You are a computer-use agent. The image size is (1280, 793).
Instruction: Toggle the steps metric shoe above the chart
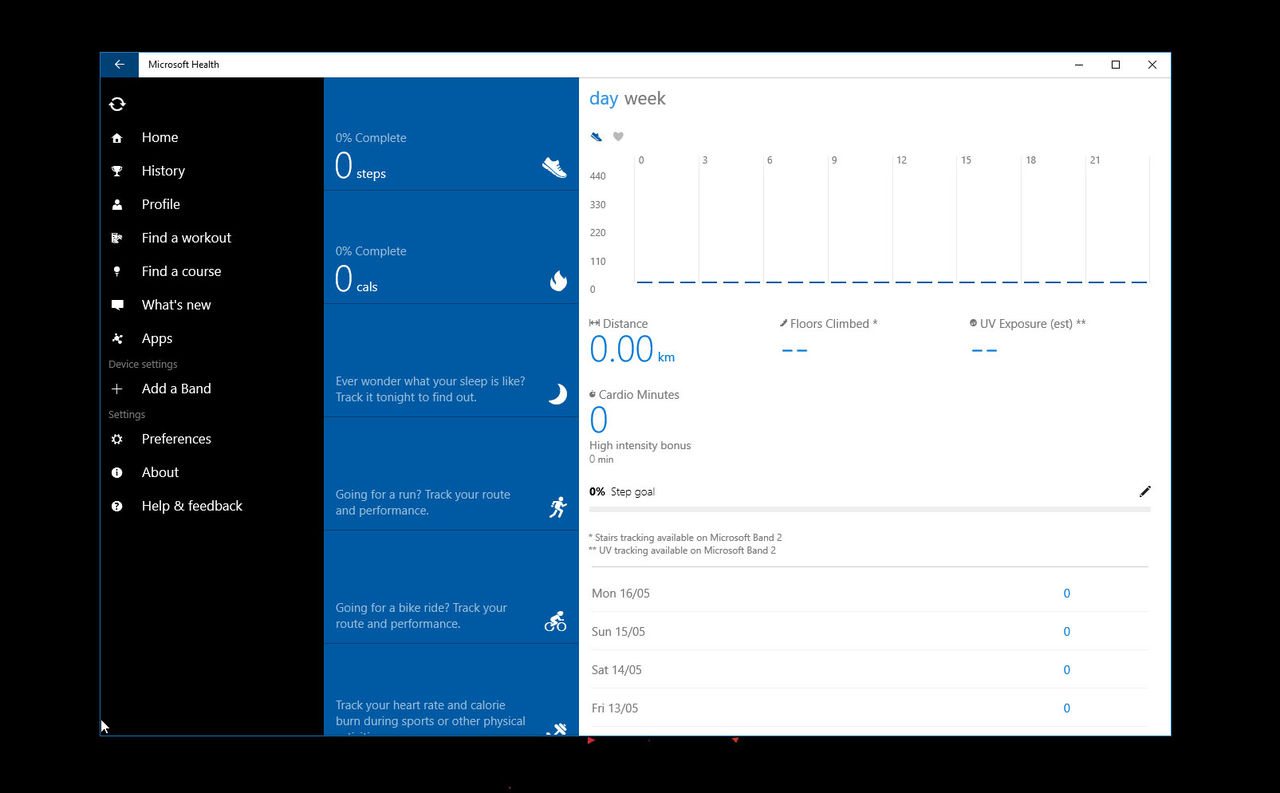click(596, 136)
